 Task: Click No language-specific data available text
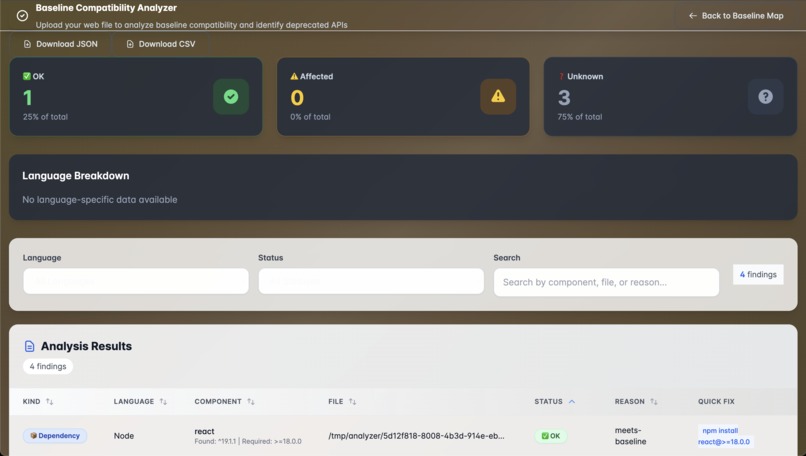[100, 199]
